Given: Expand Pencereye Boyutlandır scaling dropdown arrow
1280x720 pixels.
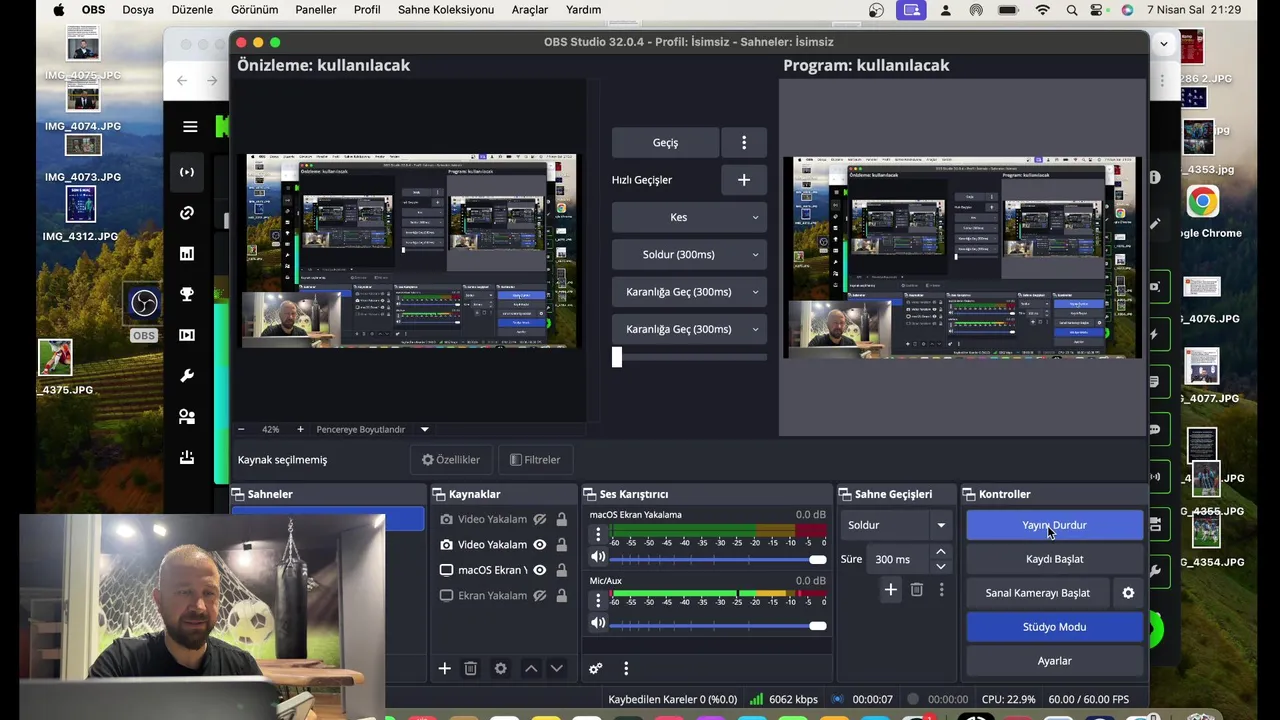Looking at the screenshot, I should [x=424, y=429].
